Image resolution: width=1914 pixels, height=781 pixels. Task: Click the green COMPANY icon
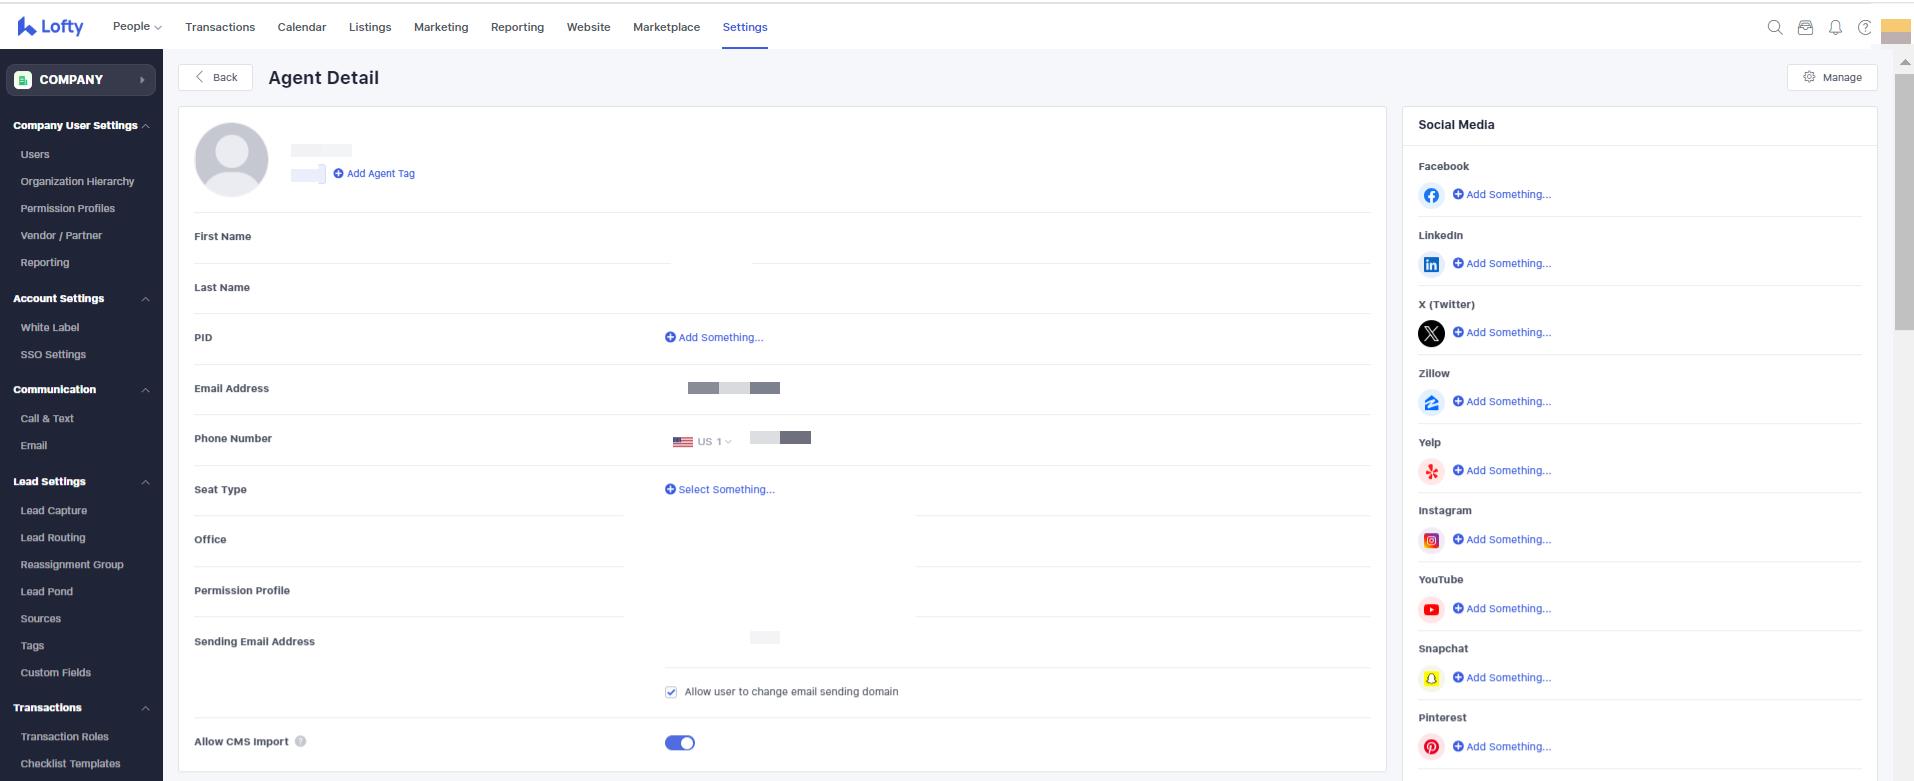pos(23,80)
